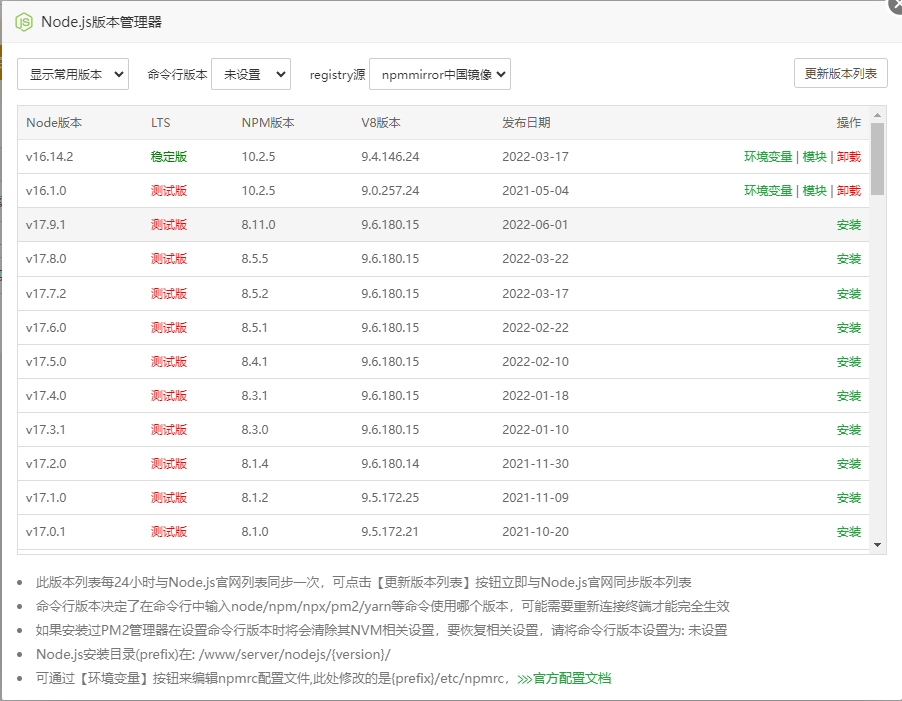Click the 稳定版 label for v16.14.2
This screenshot has width=902, height=701.
(169, 156)
